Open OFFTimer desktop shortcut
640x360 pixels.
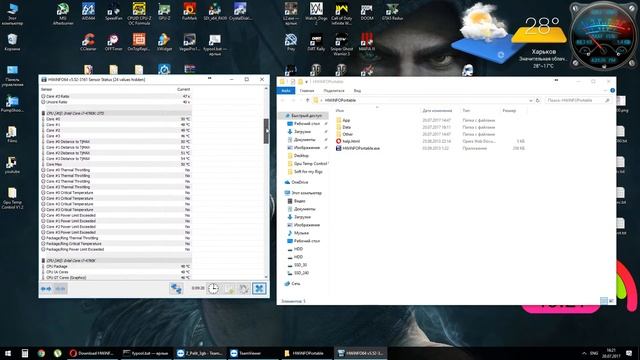tap(113, 42)
